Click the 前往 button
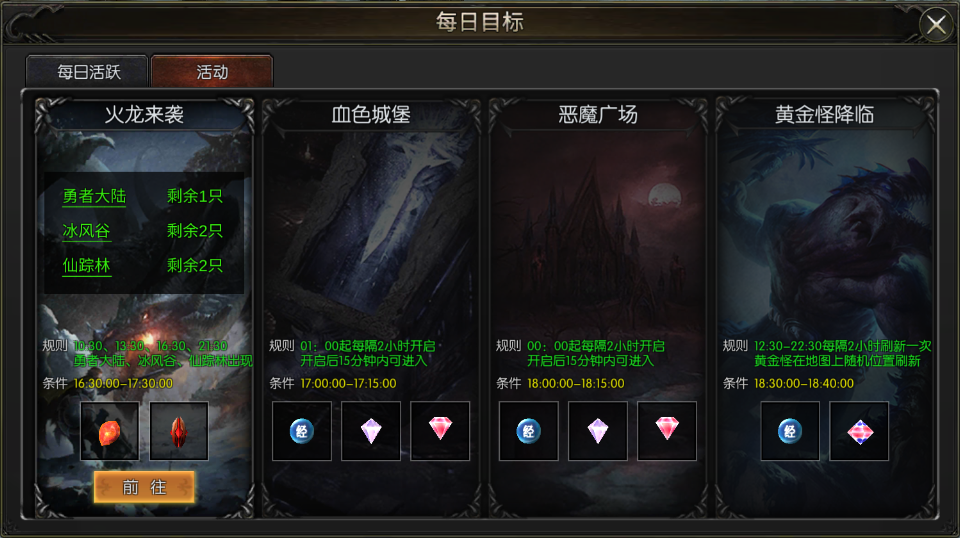 [x=144, y=487]
